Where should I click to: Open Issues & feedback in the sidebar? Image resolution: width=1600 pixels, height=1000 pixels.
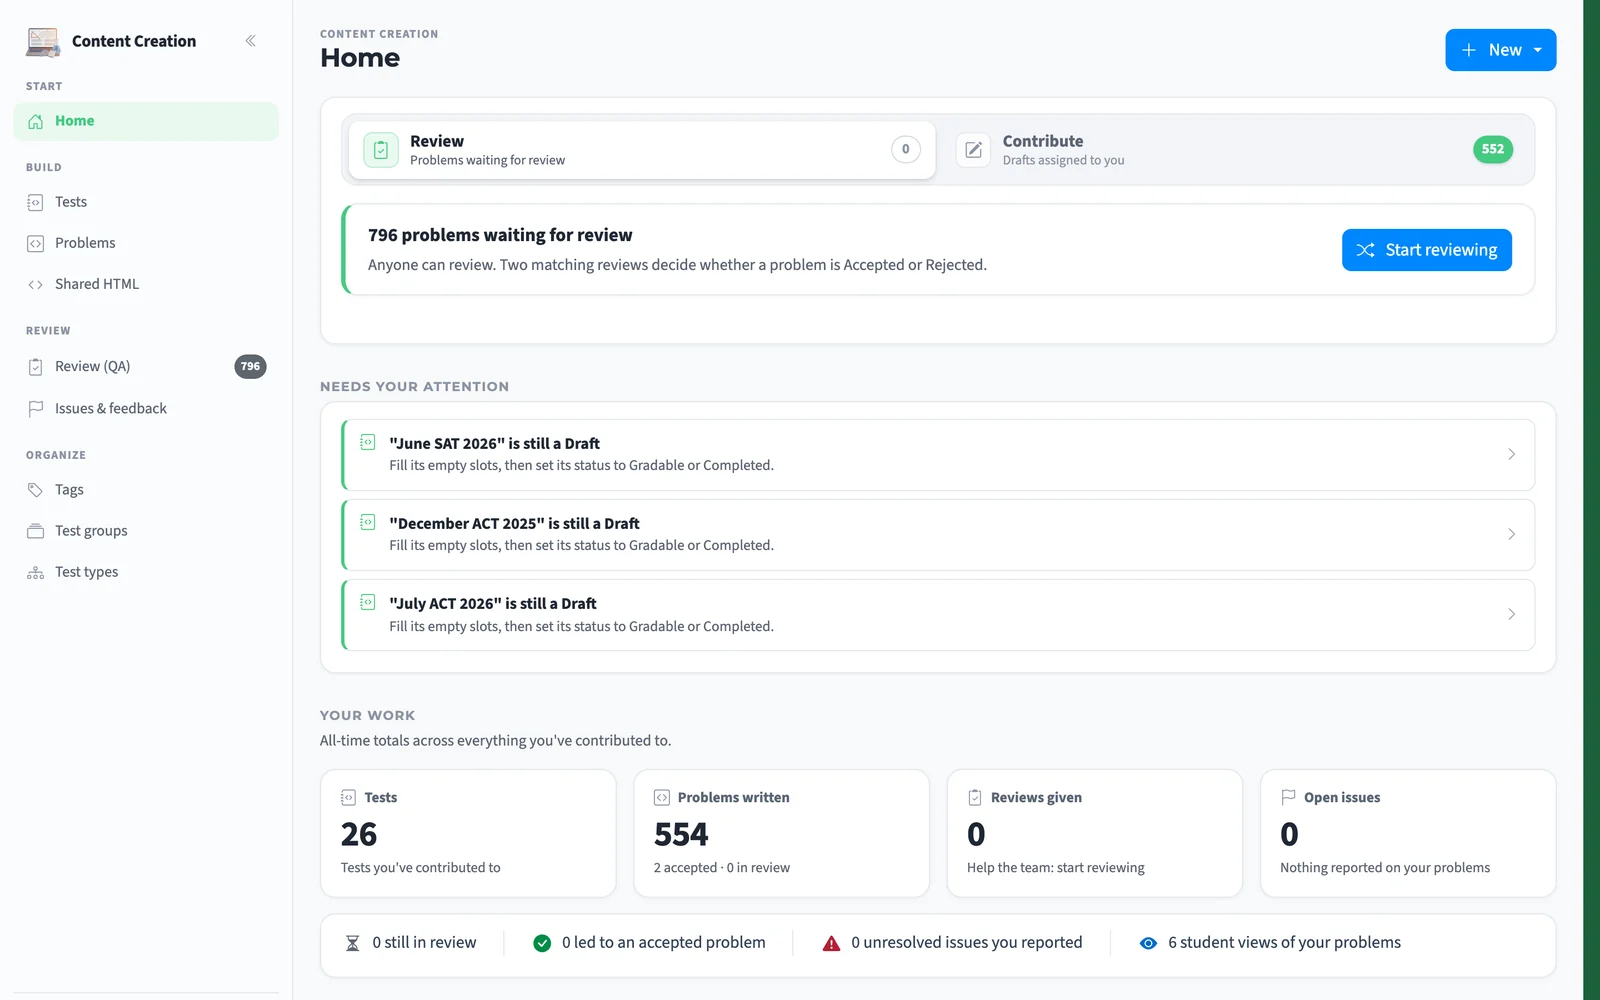coord(146,408)
